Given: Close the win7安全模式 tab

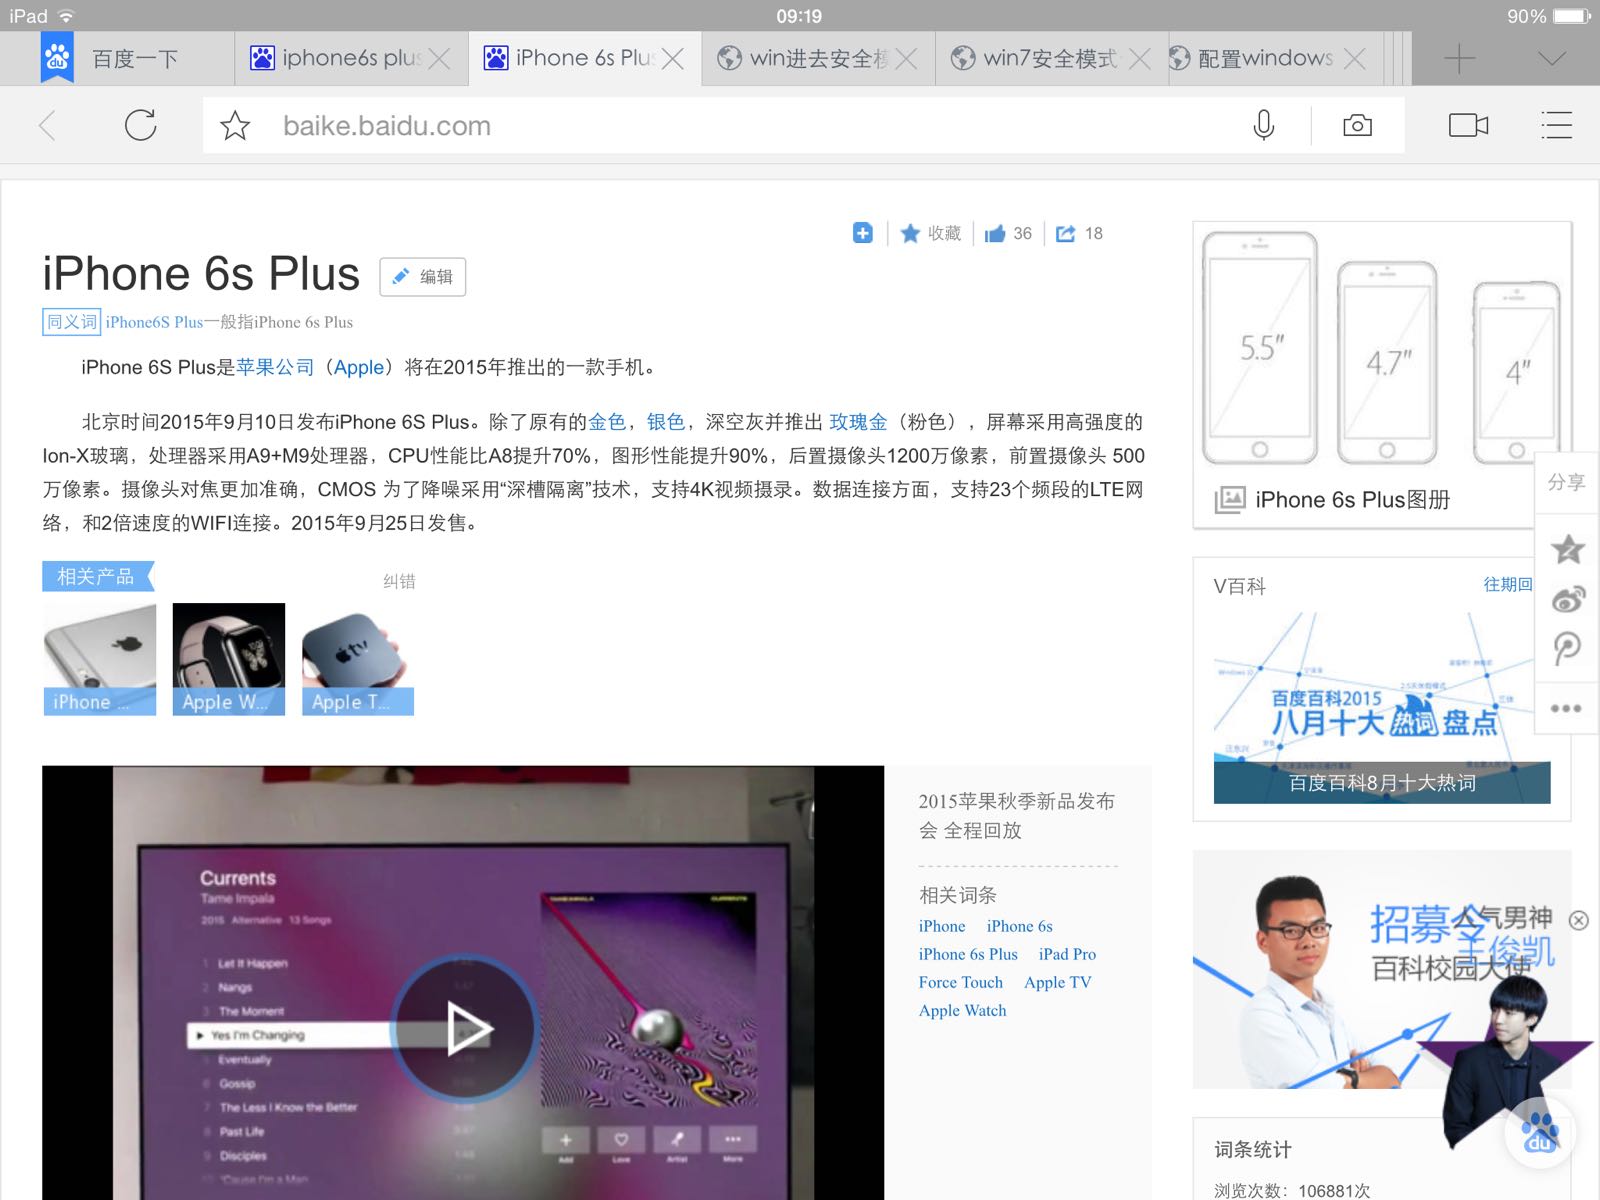Looking at the screenshot, I should tap(1139, 59).
